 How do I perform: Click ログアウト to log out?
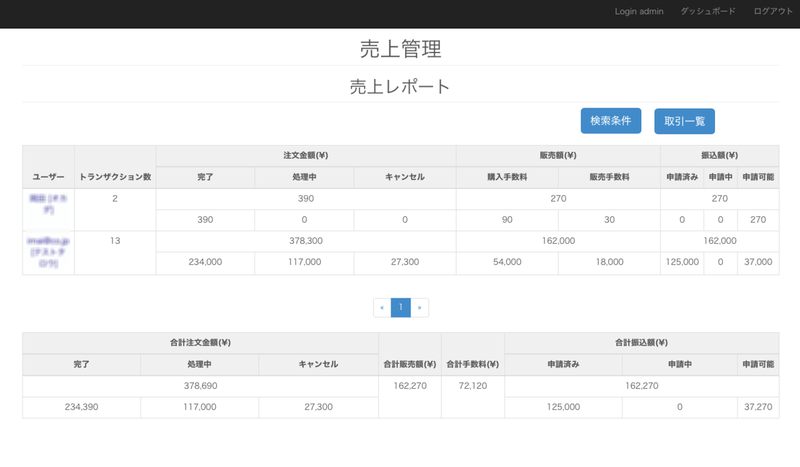[x=773, y=11]
